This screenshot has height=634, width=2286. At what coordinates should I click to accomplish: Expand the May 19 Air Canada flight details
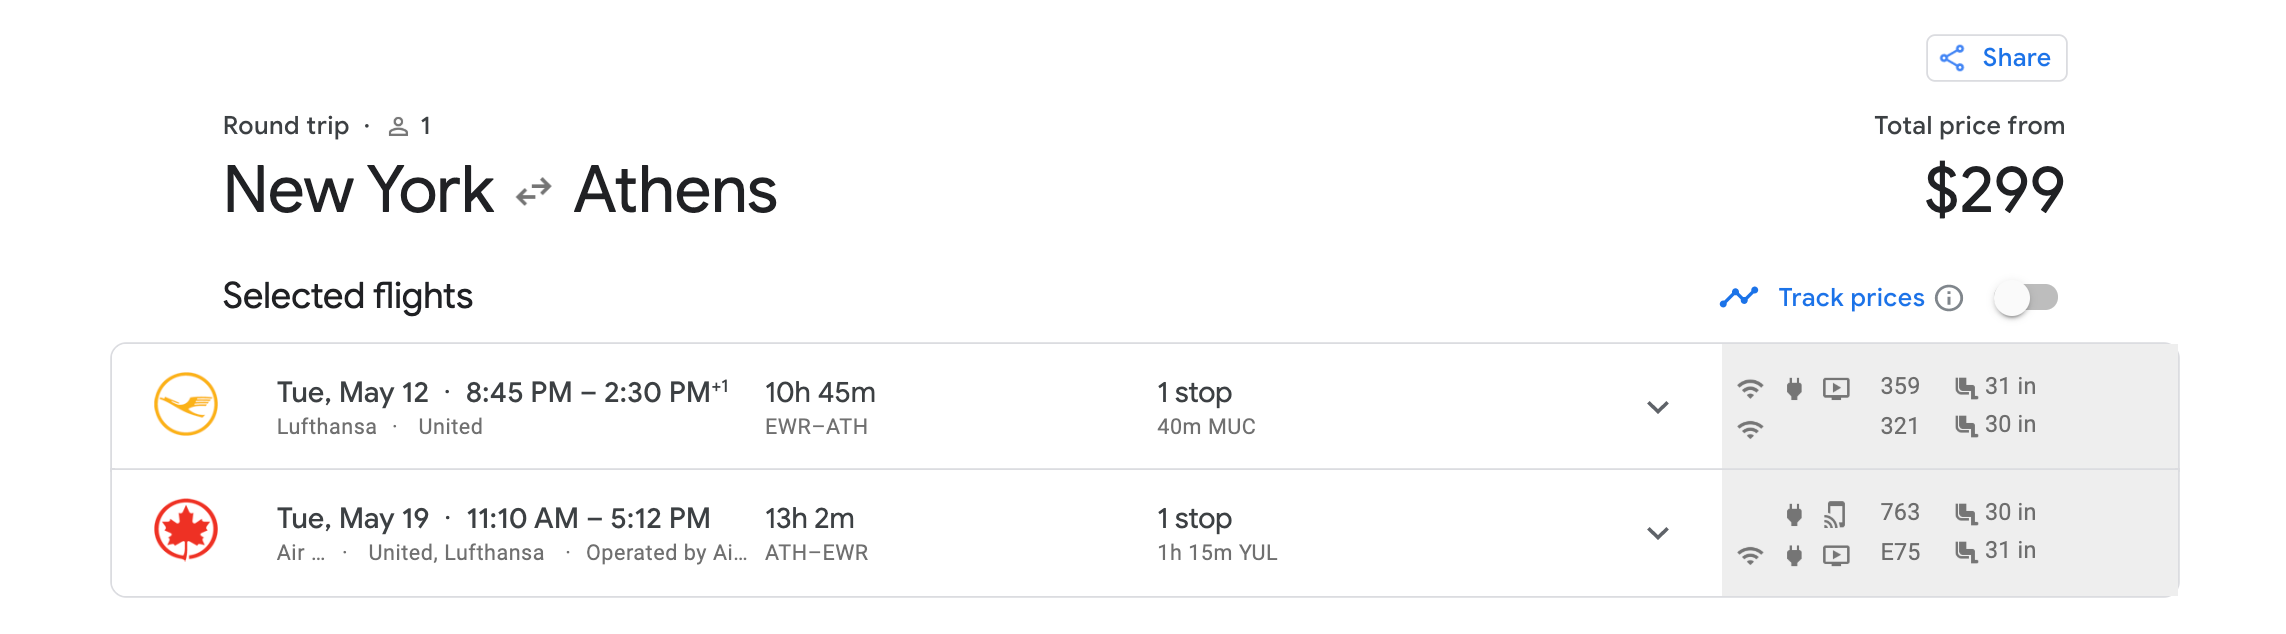[1658, 533]
